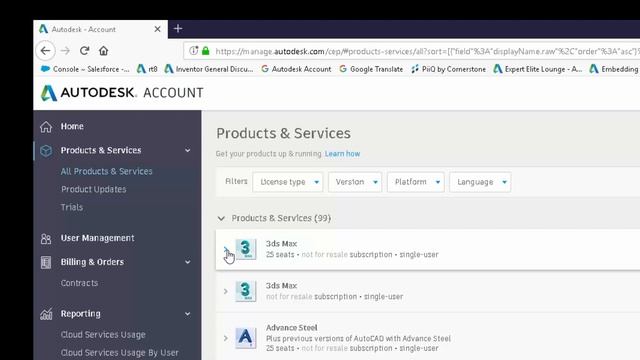The height and width of the screenshot is (360, 640).
Task: Click the site information icon in address bar
Action: pyautogui.click(x=193, y=51)
